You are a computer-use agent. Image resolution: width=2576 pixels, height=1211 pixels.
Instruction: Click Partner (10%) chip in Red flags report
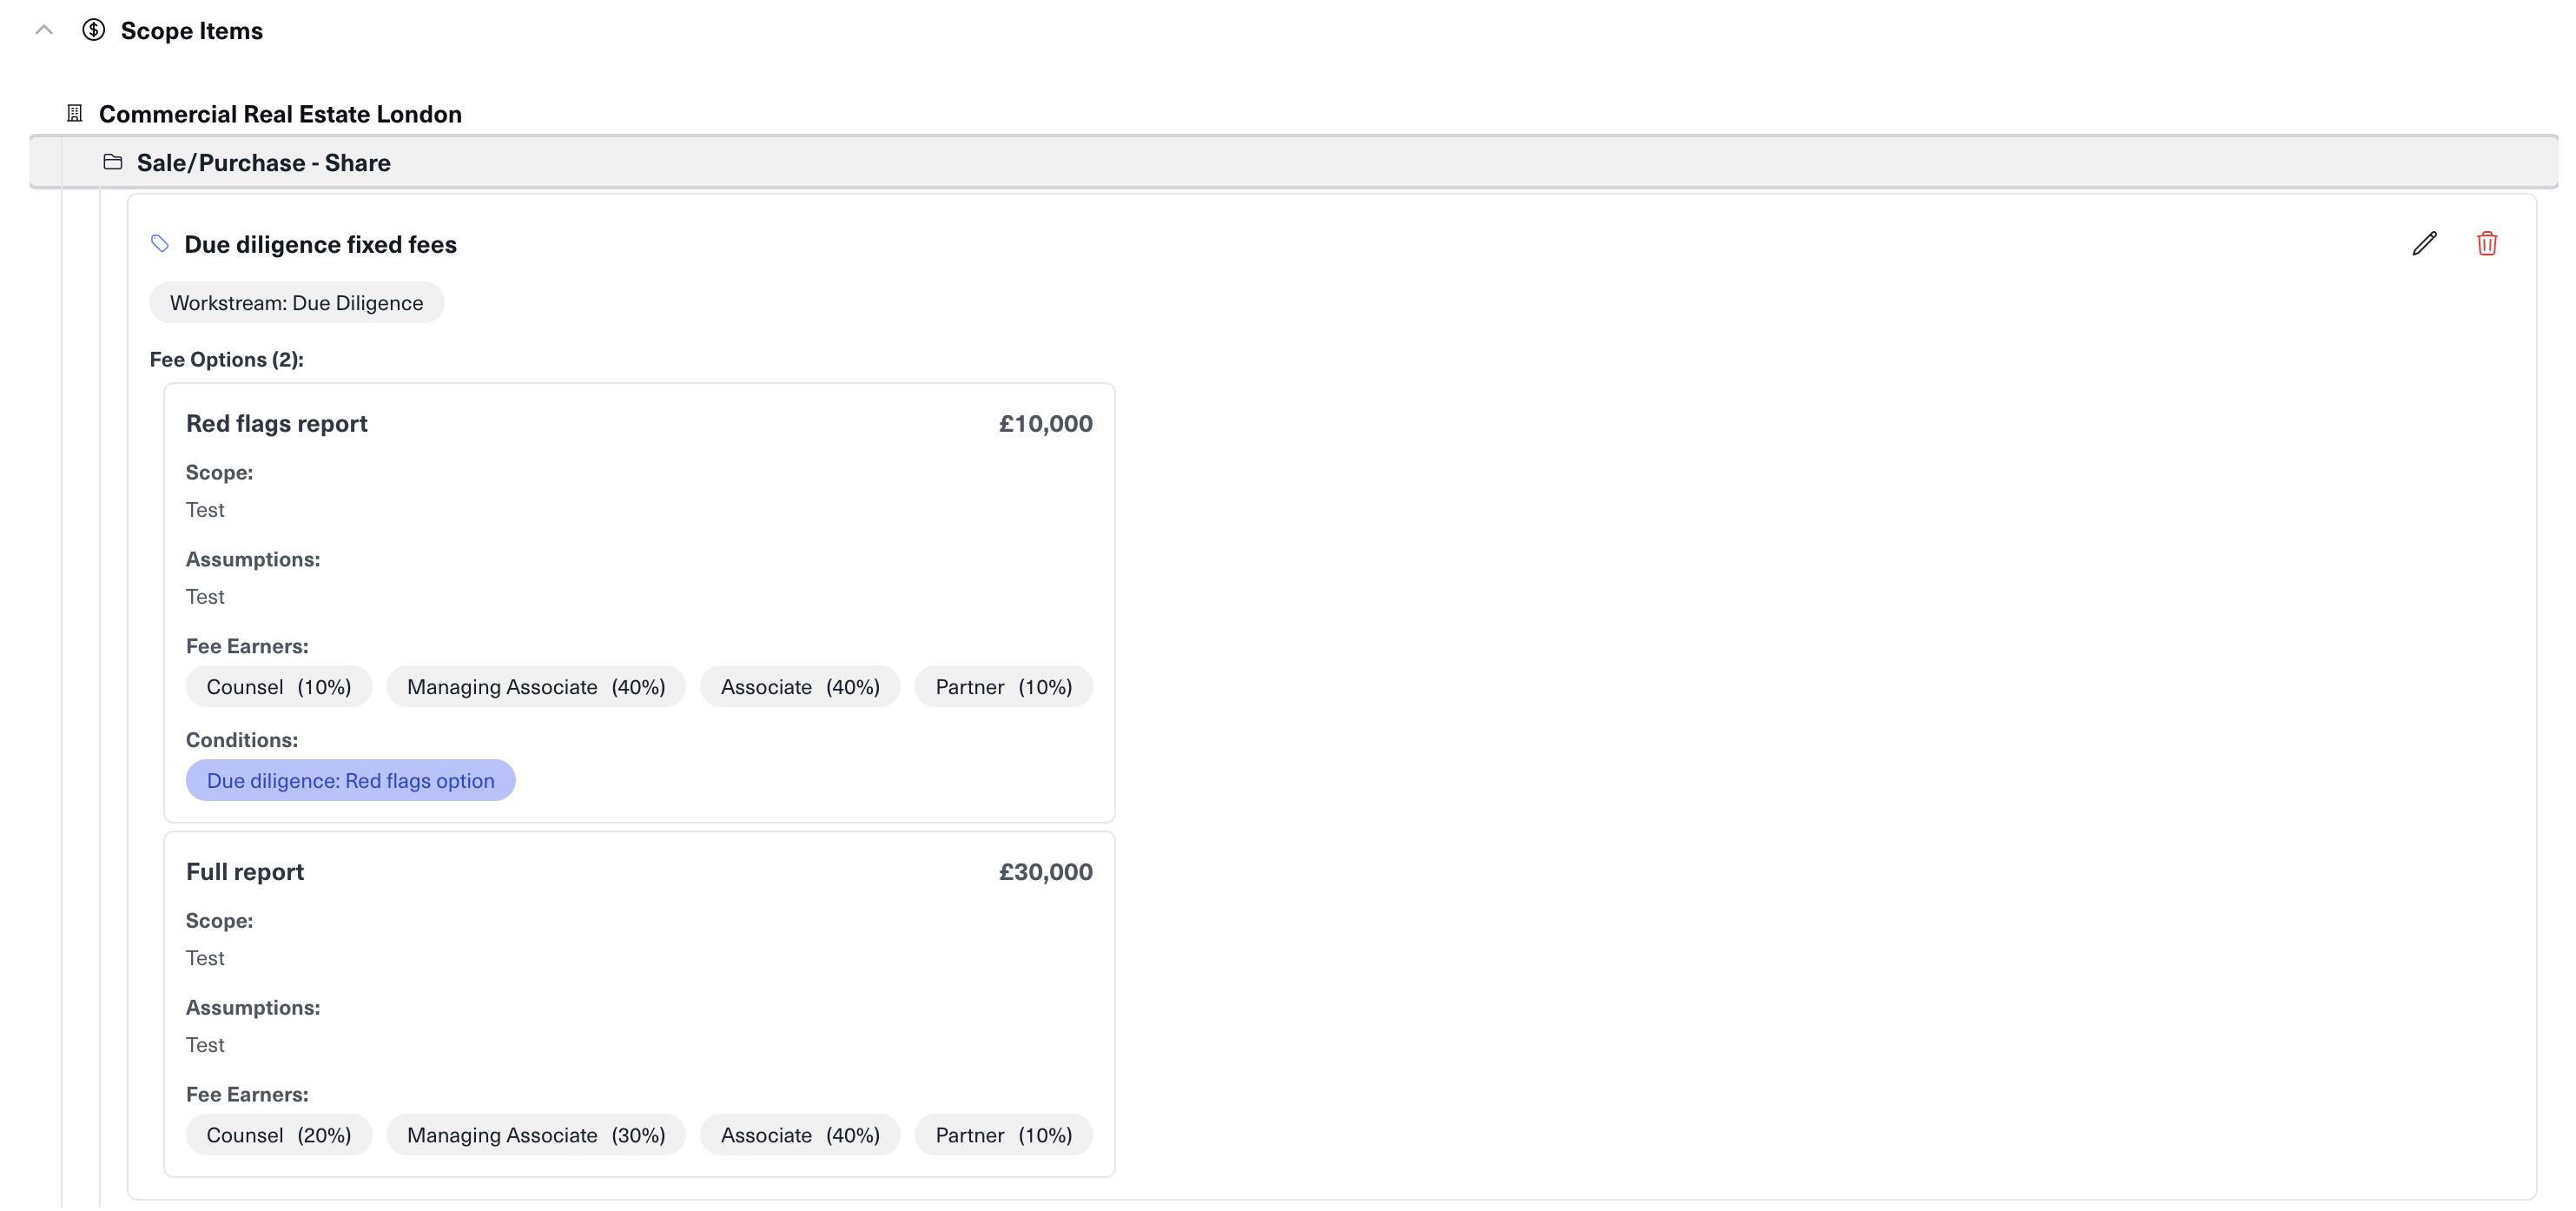click(1003, 687)
